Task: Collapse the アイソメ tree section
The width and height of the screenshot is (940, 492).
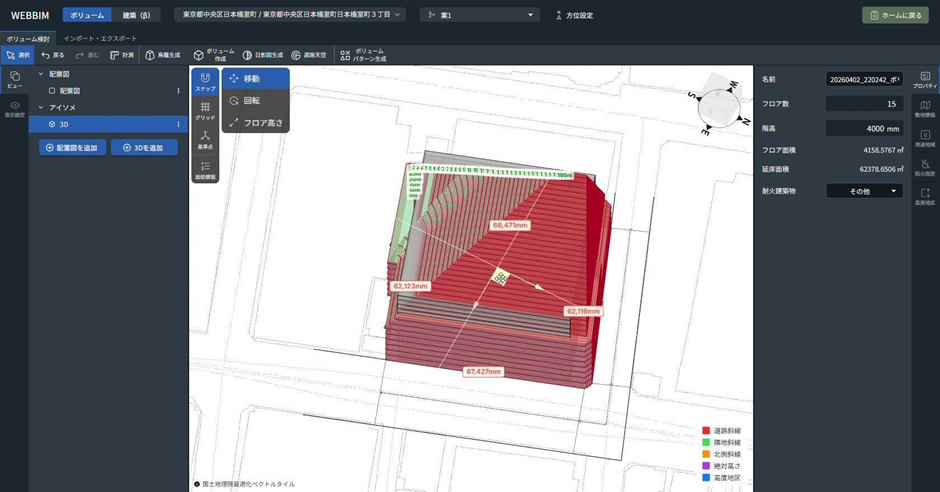Action: 41,107
